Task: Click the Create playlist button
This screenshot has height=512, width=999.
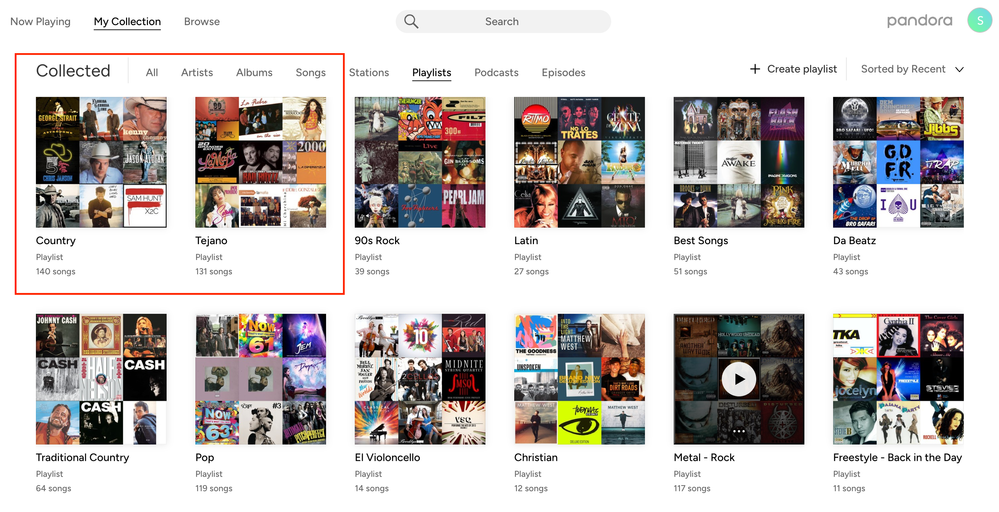Action: tap(793, 69)
